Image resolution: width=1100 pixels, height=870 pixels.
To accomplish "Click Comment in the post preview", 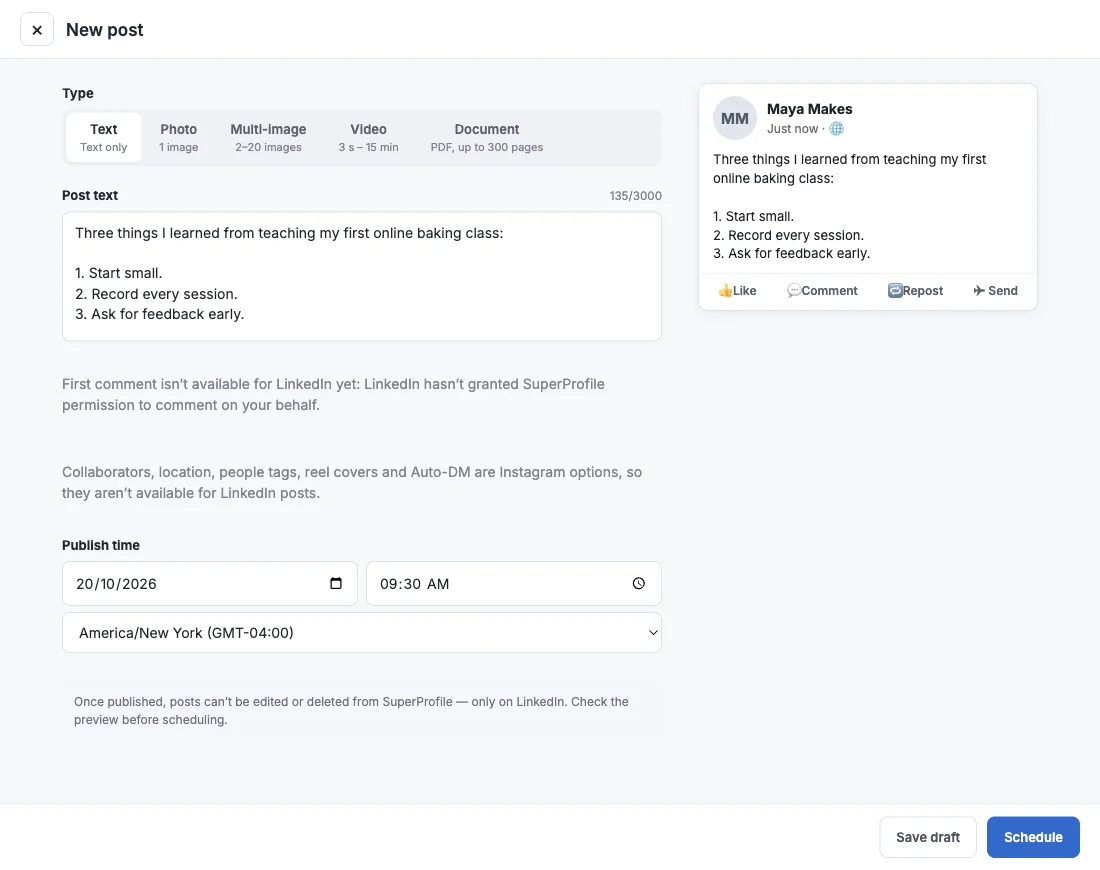I will click(x=821, y=290).
